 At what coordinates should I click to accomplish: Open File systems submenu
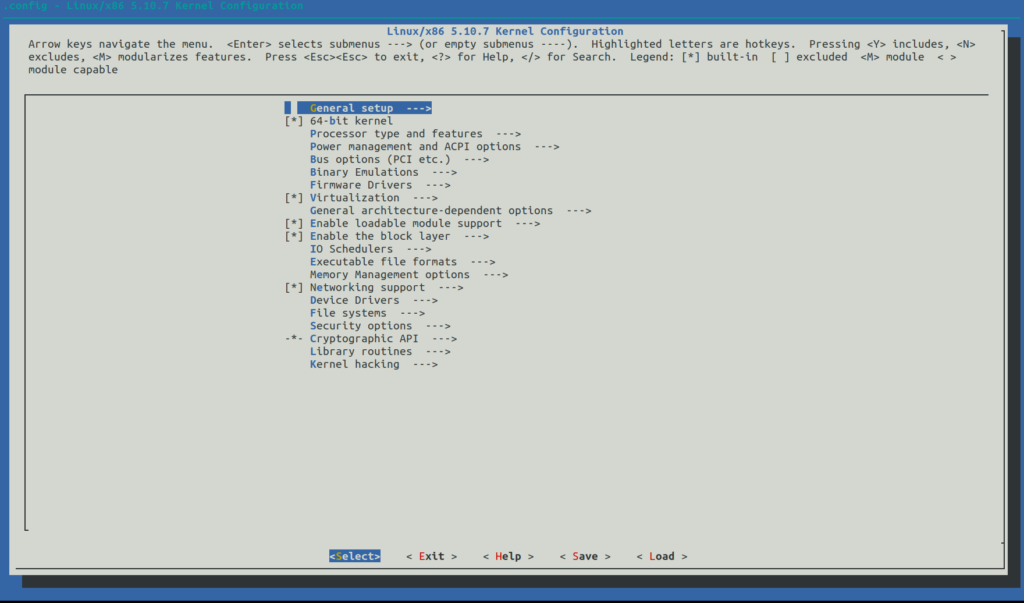(367, 313)
